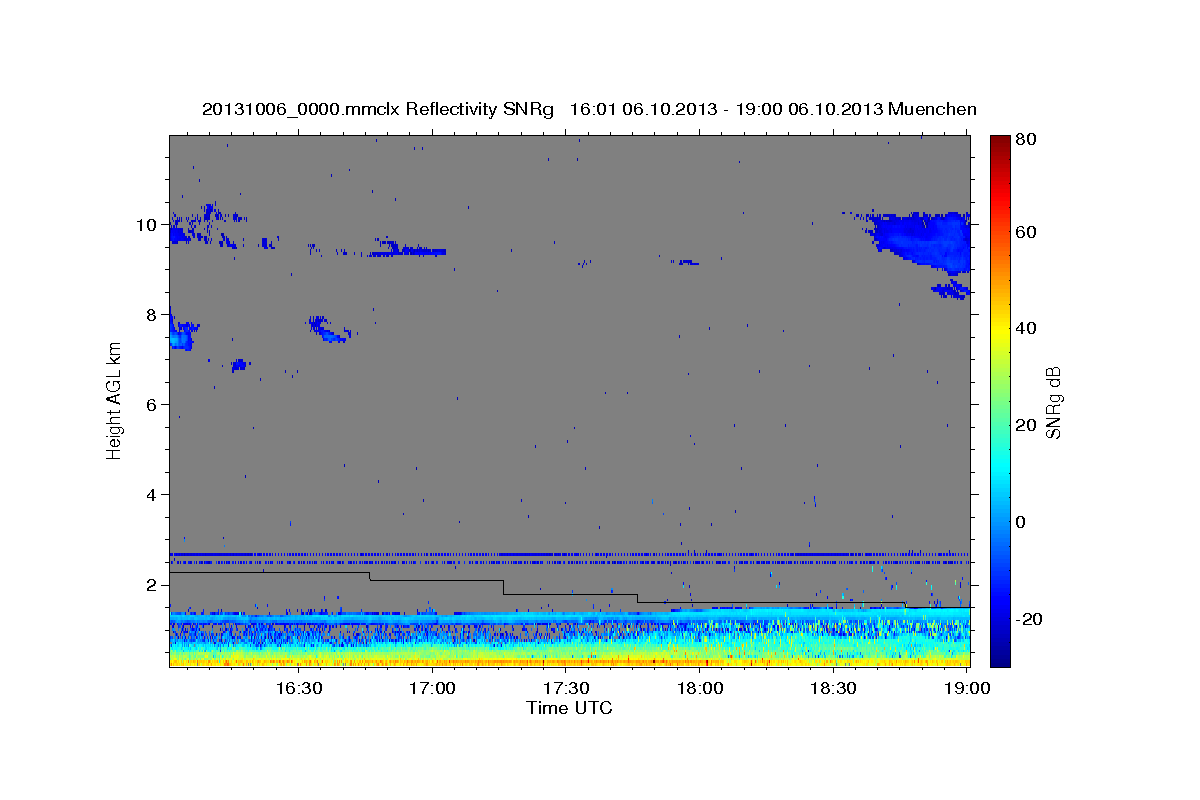Click the colorbar value label 0
Screen dimensions: 1200x800
tap(1020, 523)
